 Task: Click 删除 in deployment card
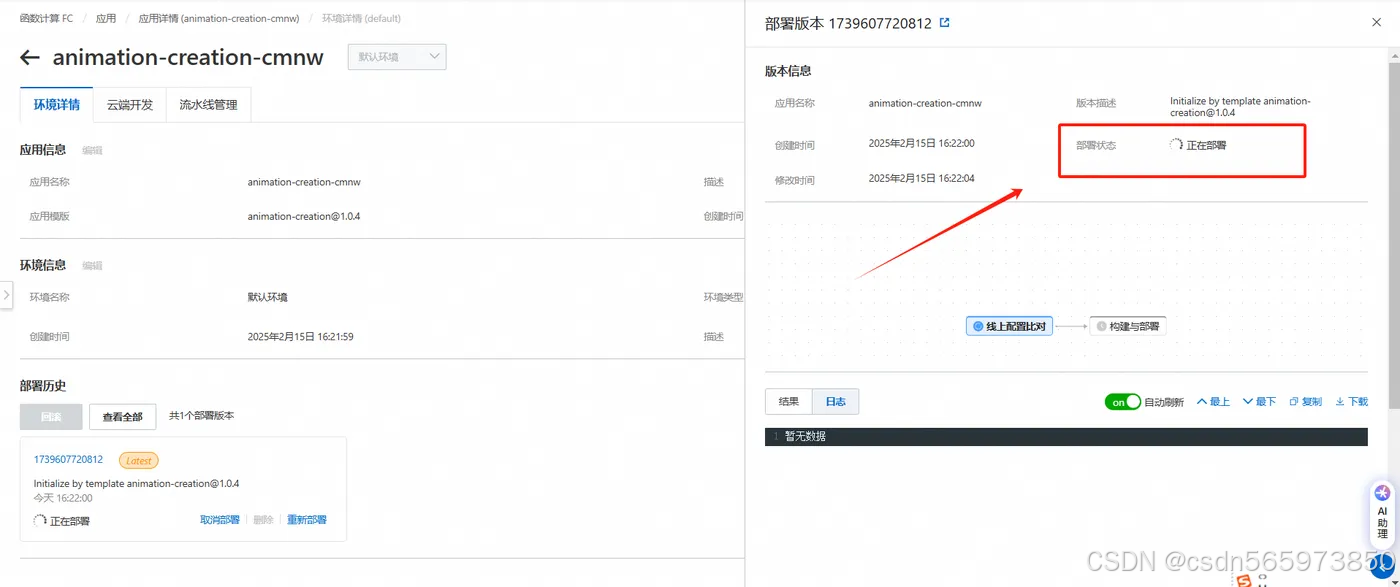263,520
